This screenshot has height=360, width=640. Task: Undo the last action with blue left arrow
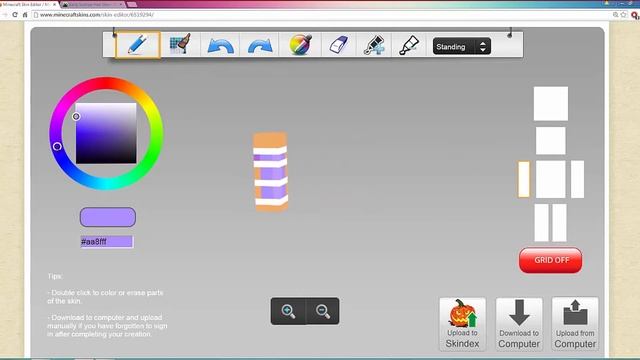[x=220, y=45]
